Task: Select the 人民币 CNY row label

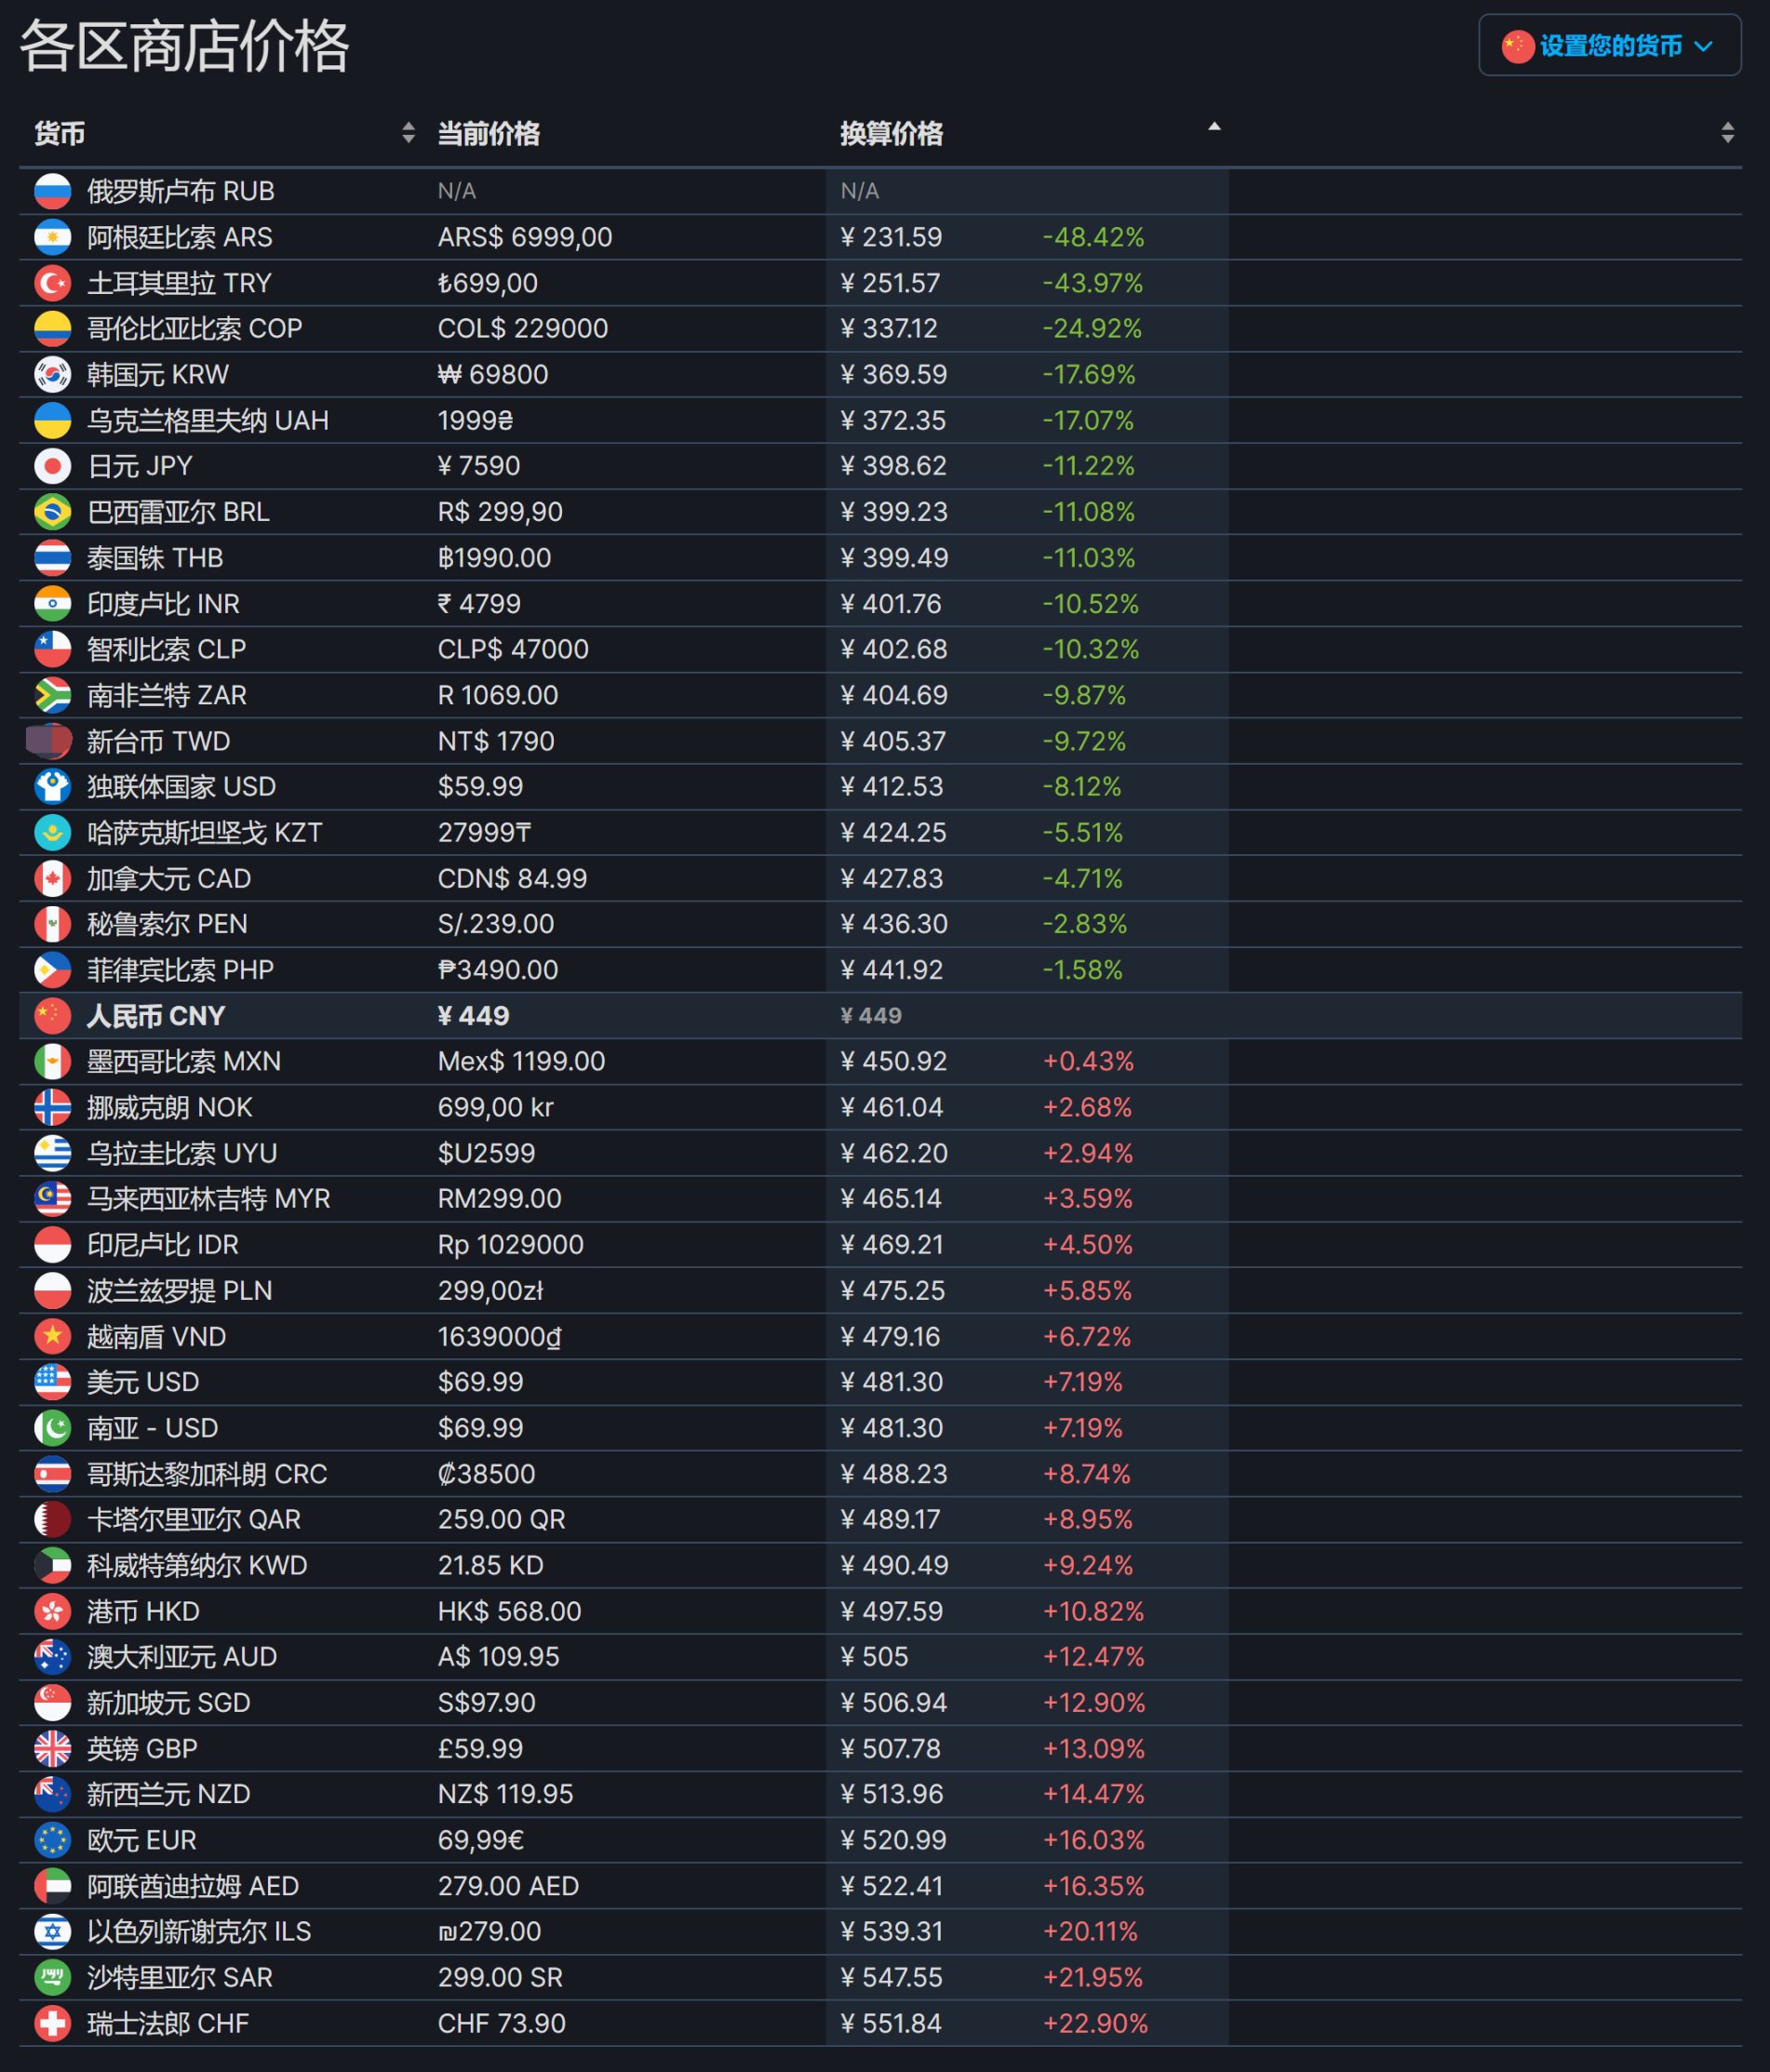Action: tap(155, 1016)
